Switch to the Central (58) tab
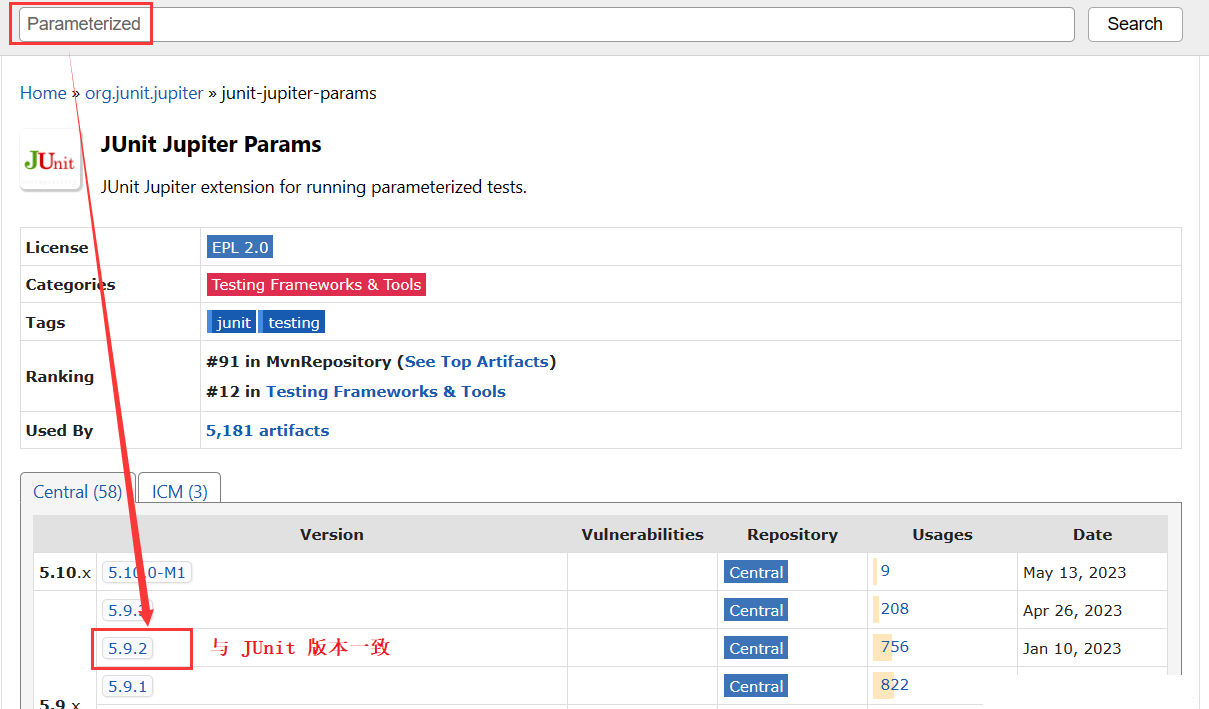Image resolution: width=1209 pixels, height=709 pixels. tap(77, 492)
